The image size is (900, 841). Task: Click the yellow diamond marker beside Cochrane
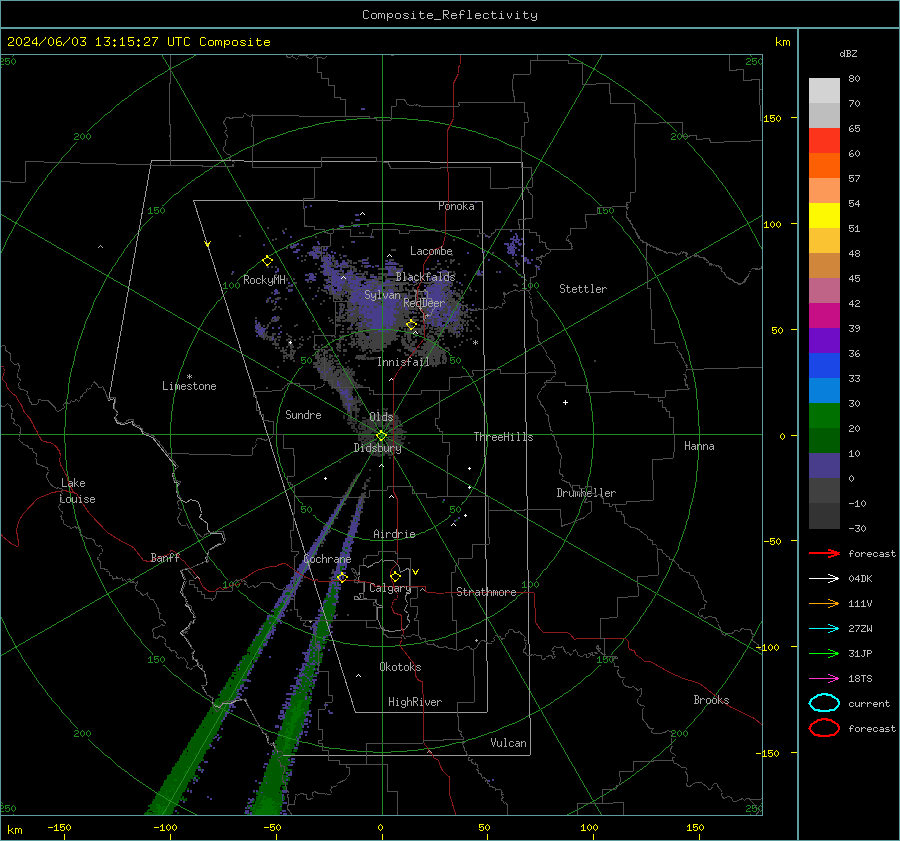coord(342,577)
